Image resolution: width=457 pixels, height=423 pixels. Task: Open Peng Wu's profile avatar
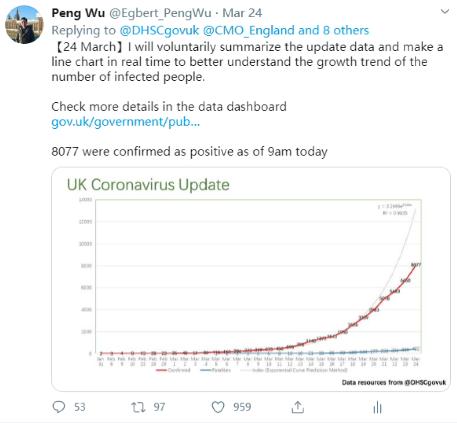24,25
